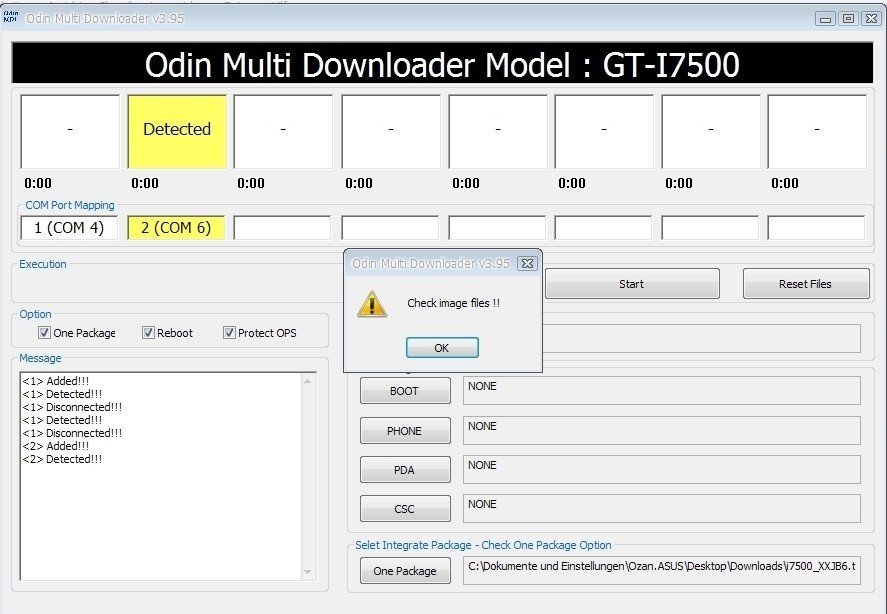Click OK in the Check image files dialog

coord(442,347)
